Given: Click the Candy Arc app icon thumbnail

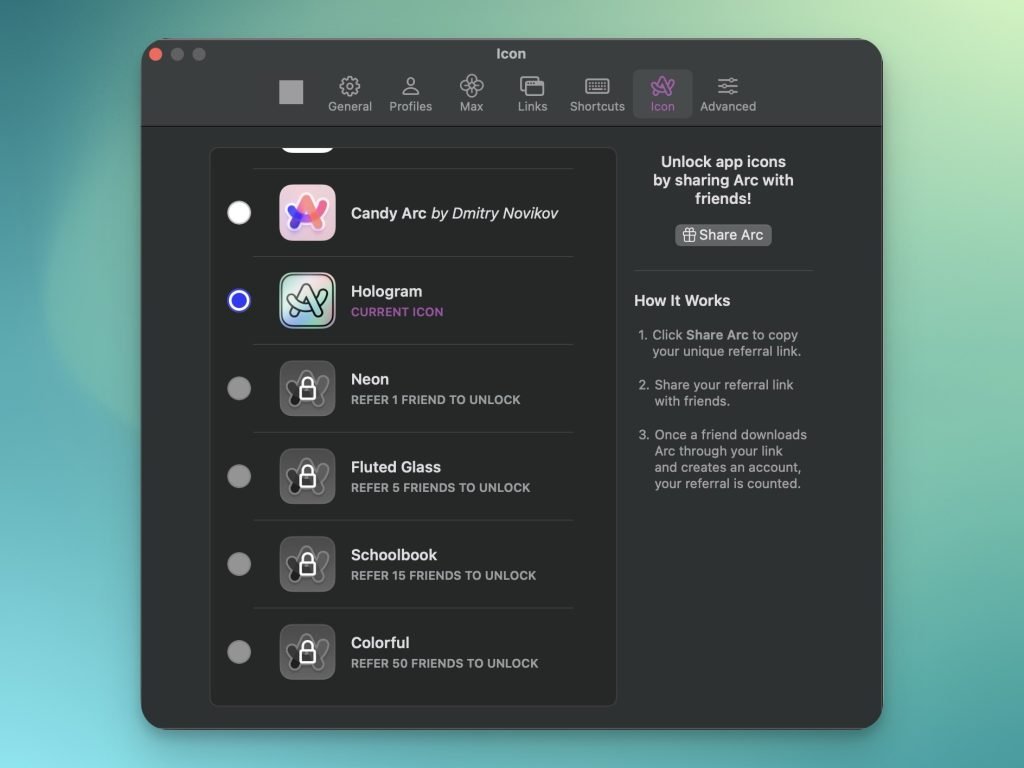Looking at the screenshot, I should [x=308, y=212].
